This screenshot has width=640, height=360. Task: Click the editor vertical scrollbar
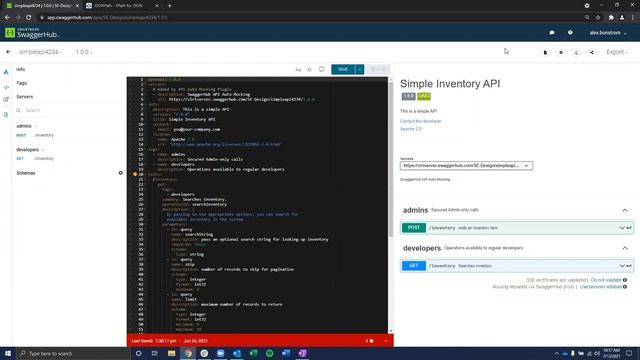[x=391, y=159]
